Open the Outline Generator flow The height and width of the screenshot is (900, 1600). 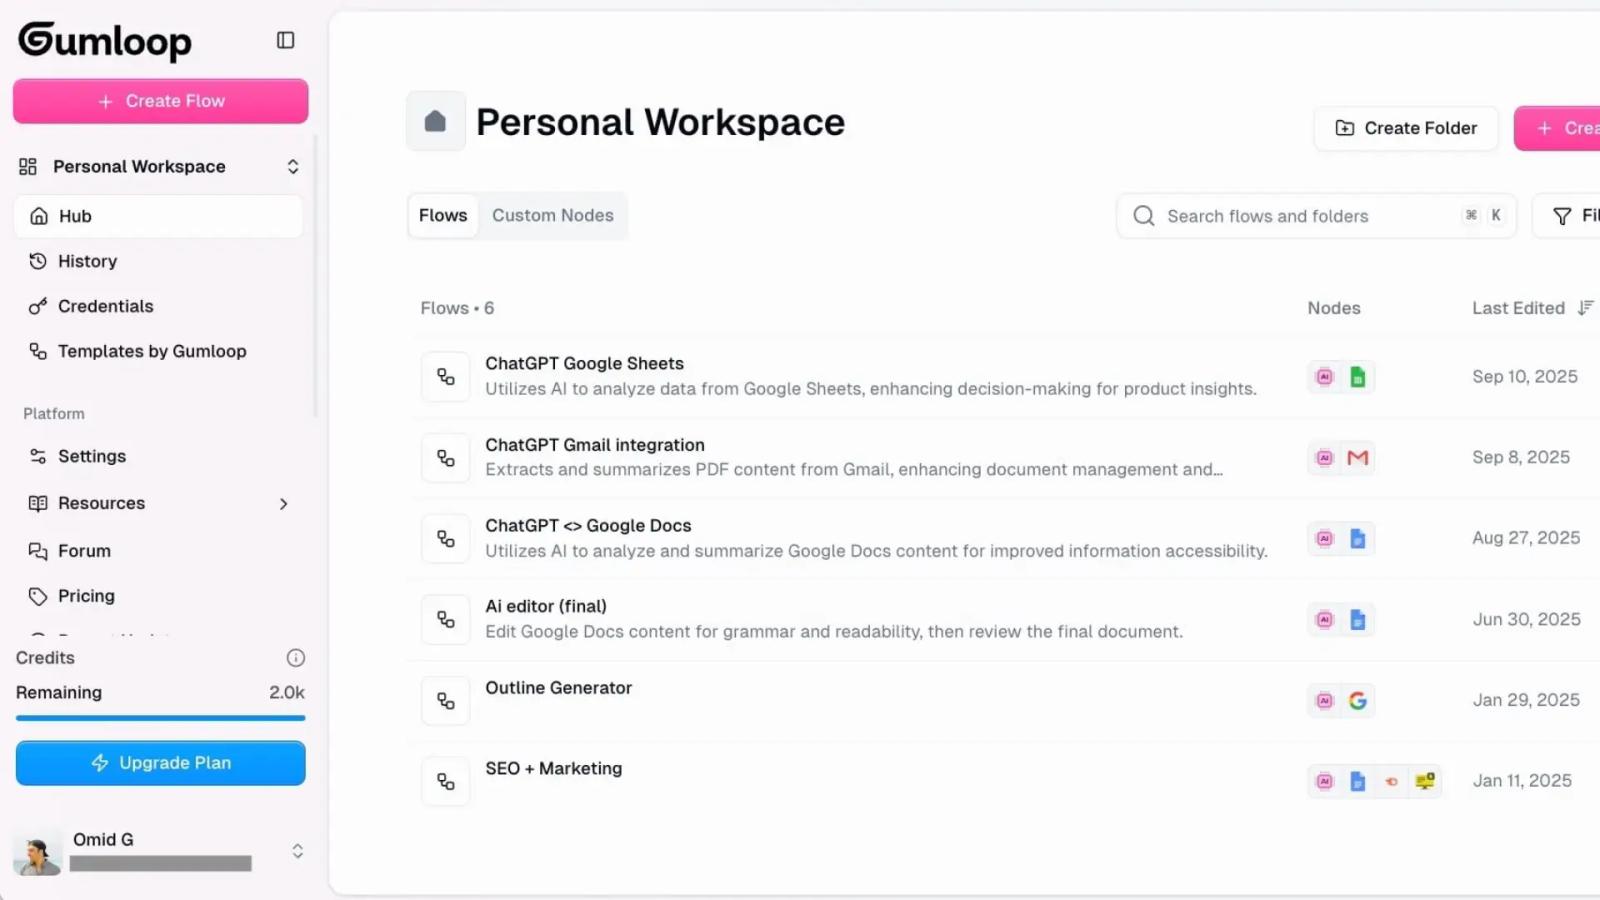[558, 688]
